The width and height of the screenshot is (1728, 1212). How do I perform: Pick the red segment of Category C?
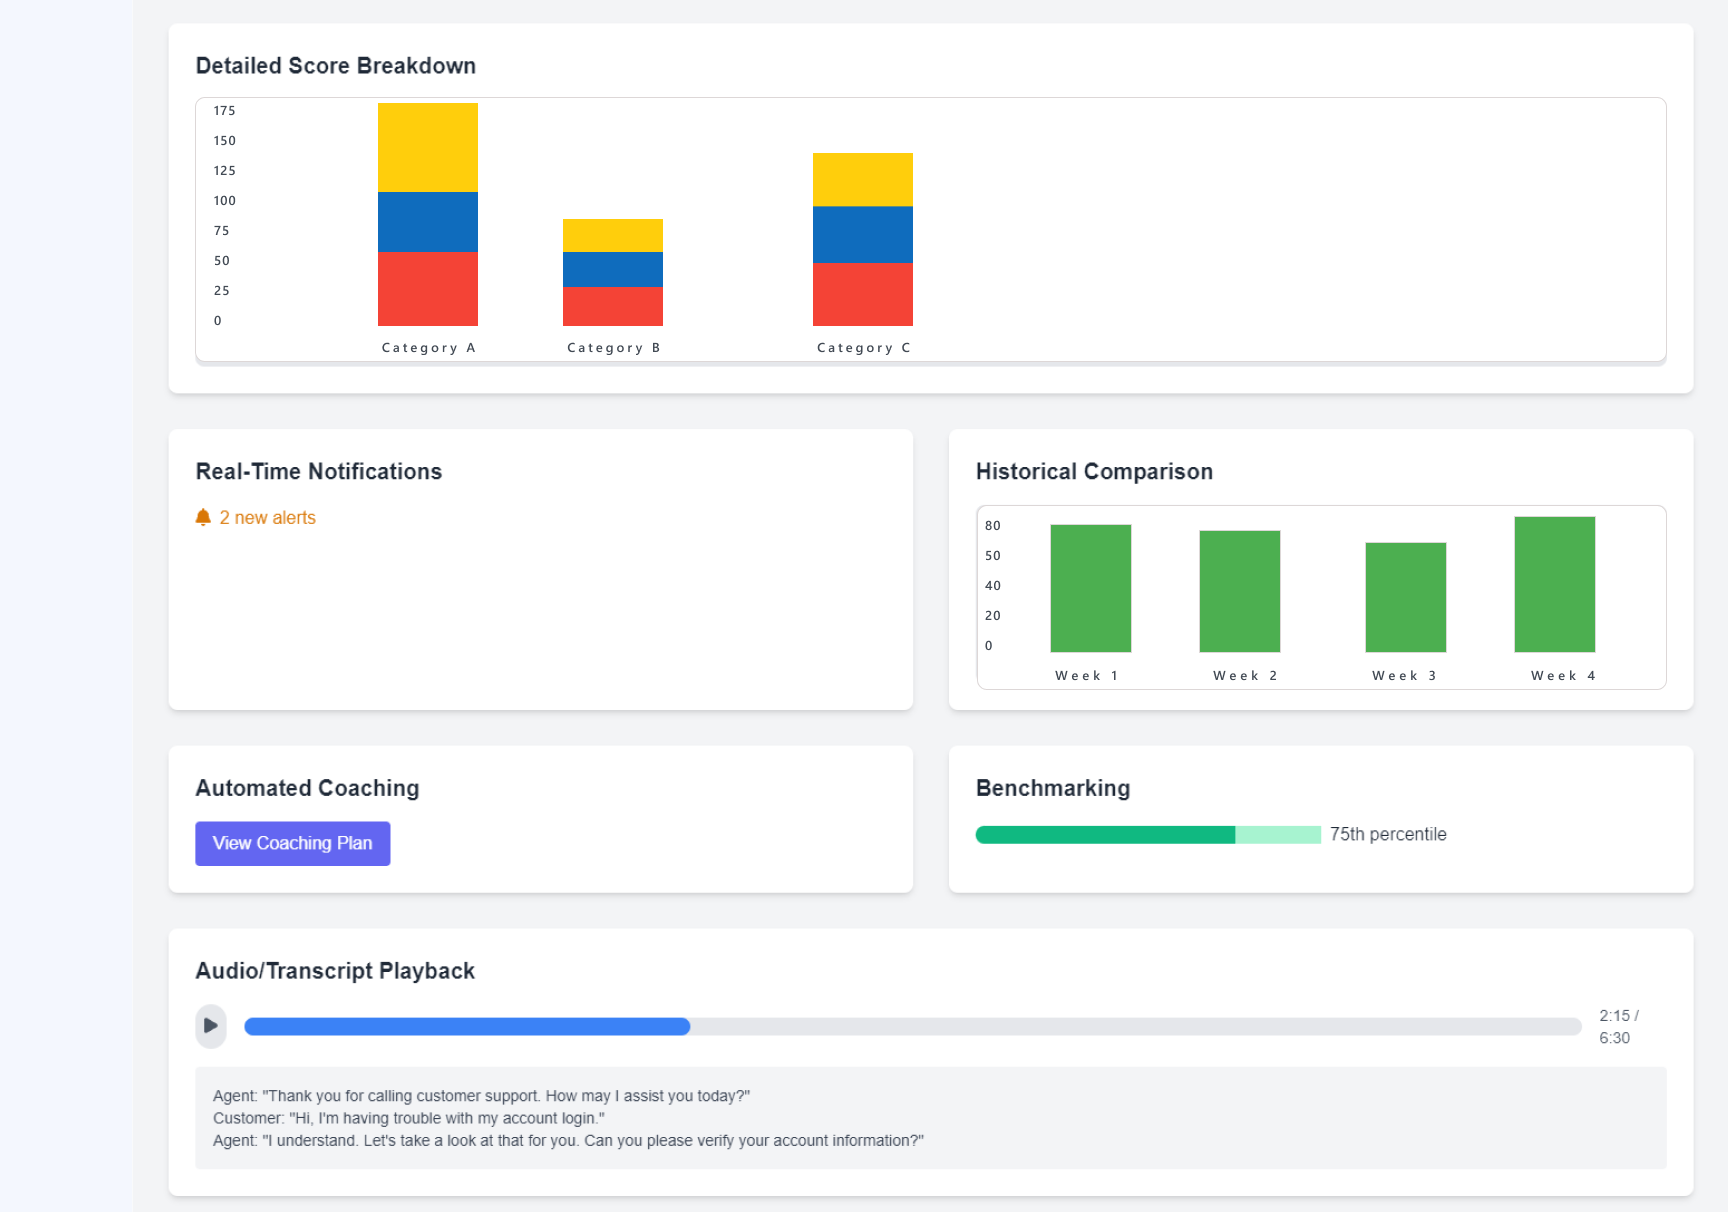(x=862, y=295)
